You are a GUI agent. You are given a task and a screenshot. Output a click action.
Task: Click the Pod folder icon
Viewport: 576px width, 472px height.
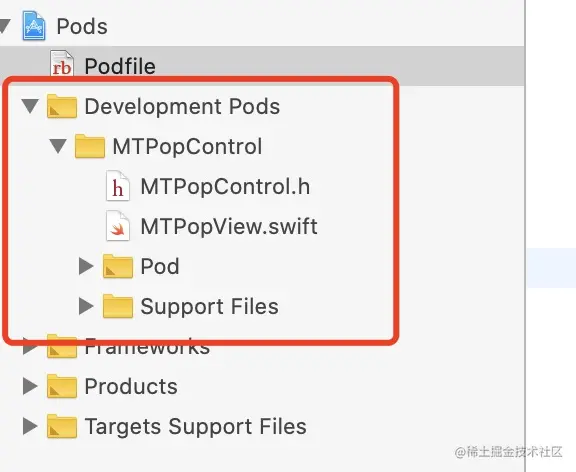pos(118,266)
